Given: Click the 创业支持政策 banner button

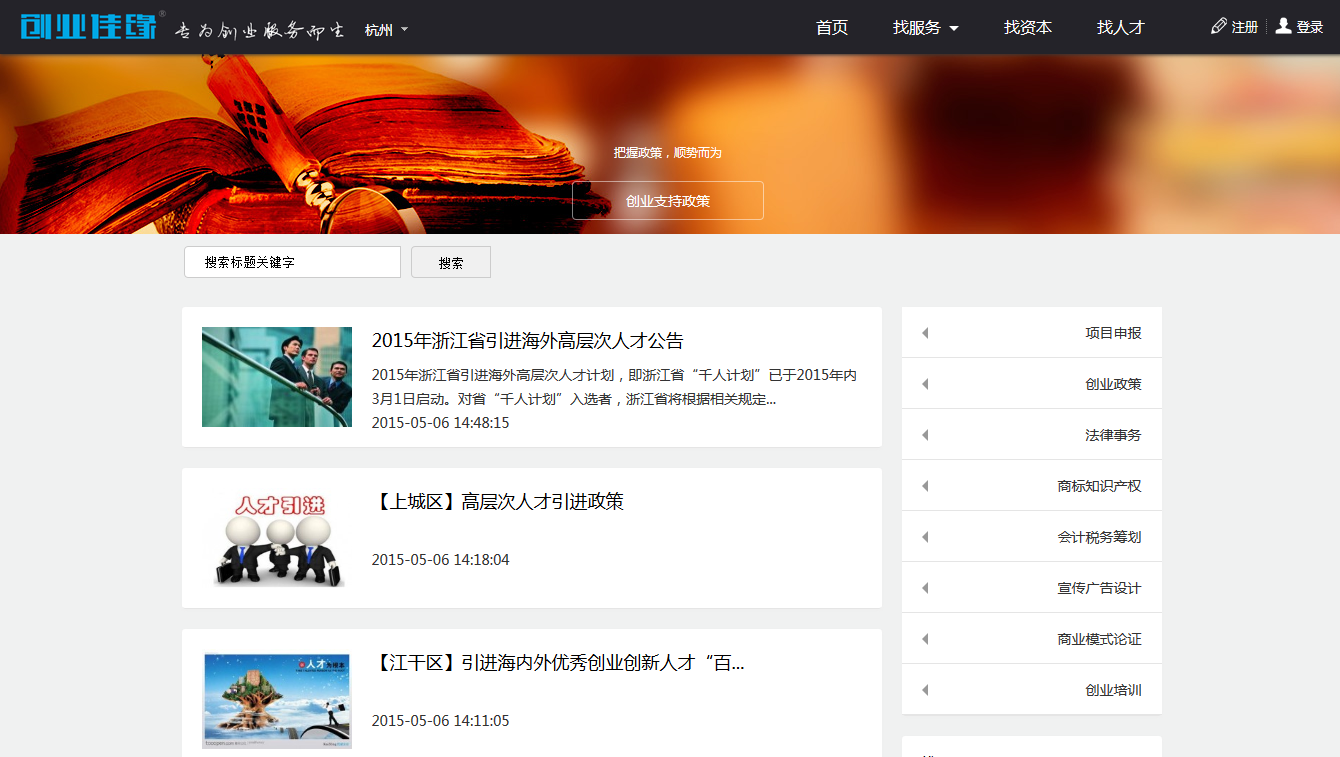Looking at the screenshot, I should (x=667, y=201).
